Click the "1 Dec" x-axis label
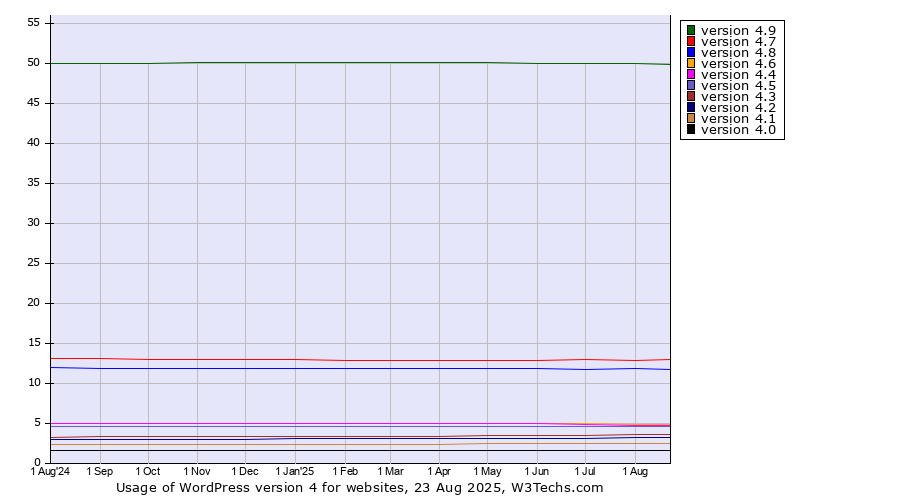 pos(245,471)
